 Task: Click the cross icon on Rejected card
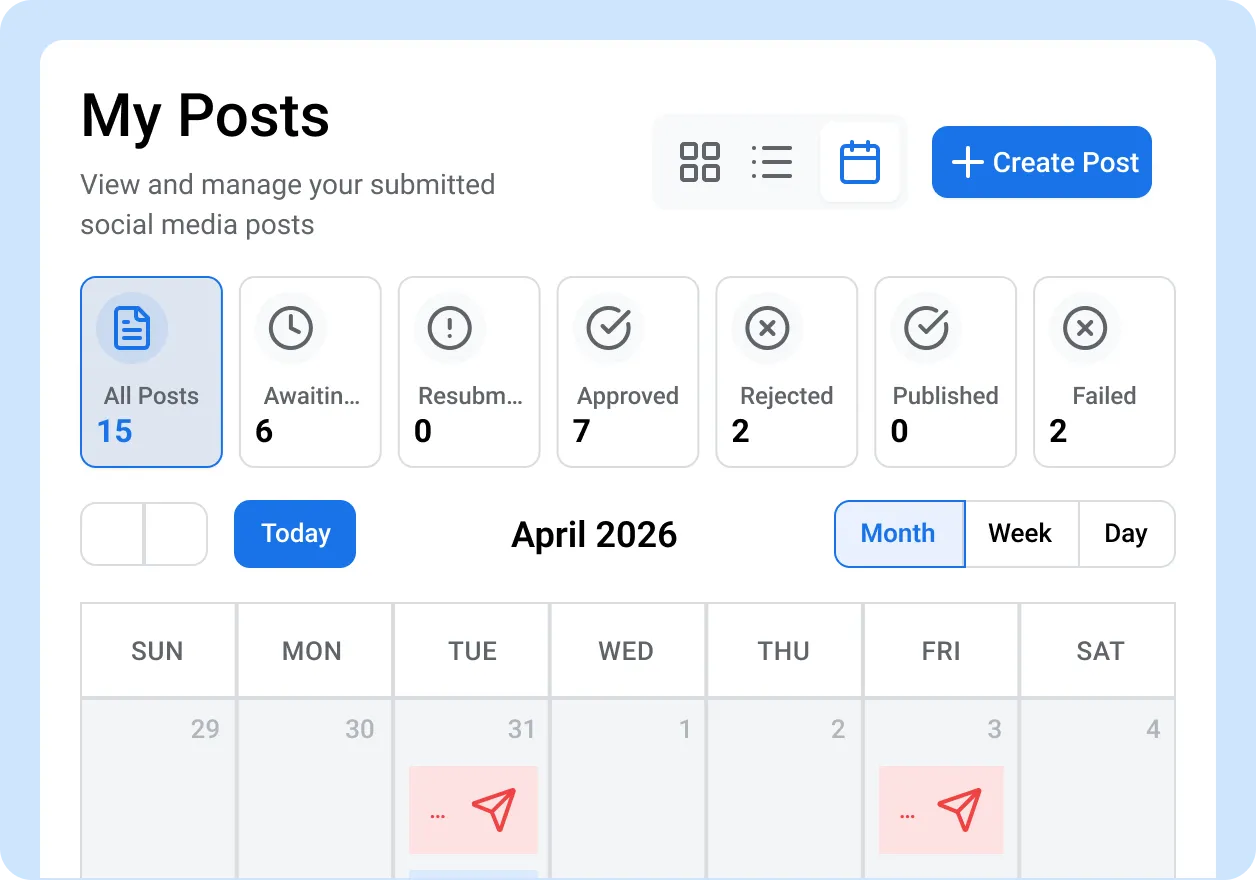(767, 327)
